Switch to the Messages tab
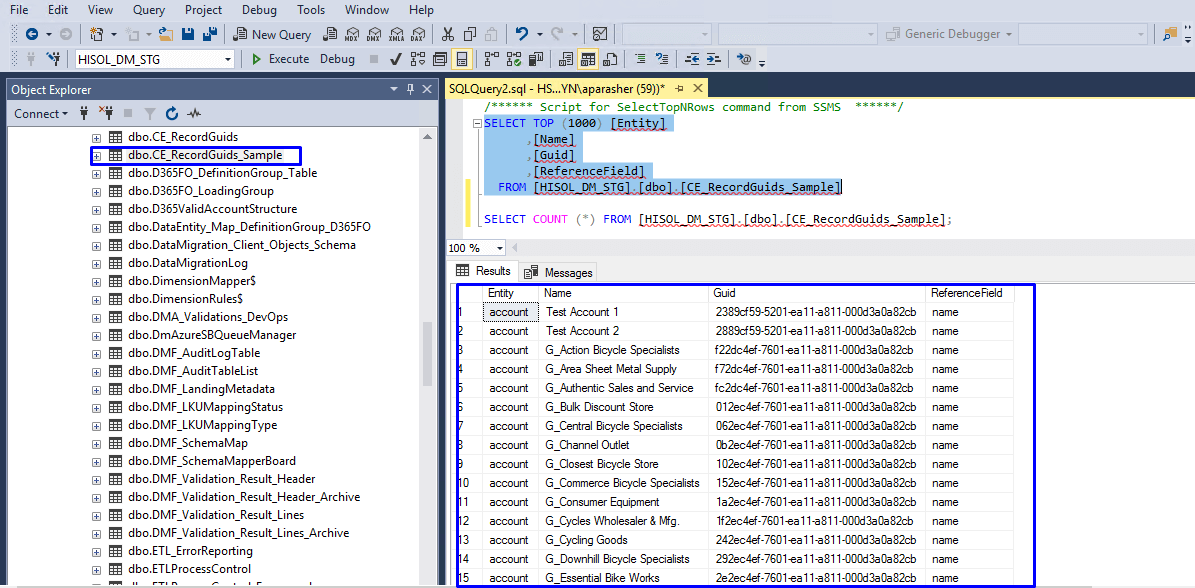The image size is (1195, 588). click(558, 272)
